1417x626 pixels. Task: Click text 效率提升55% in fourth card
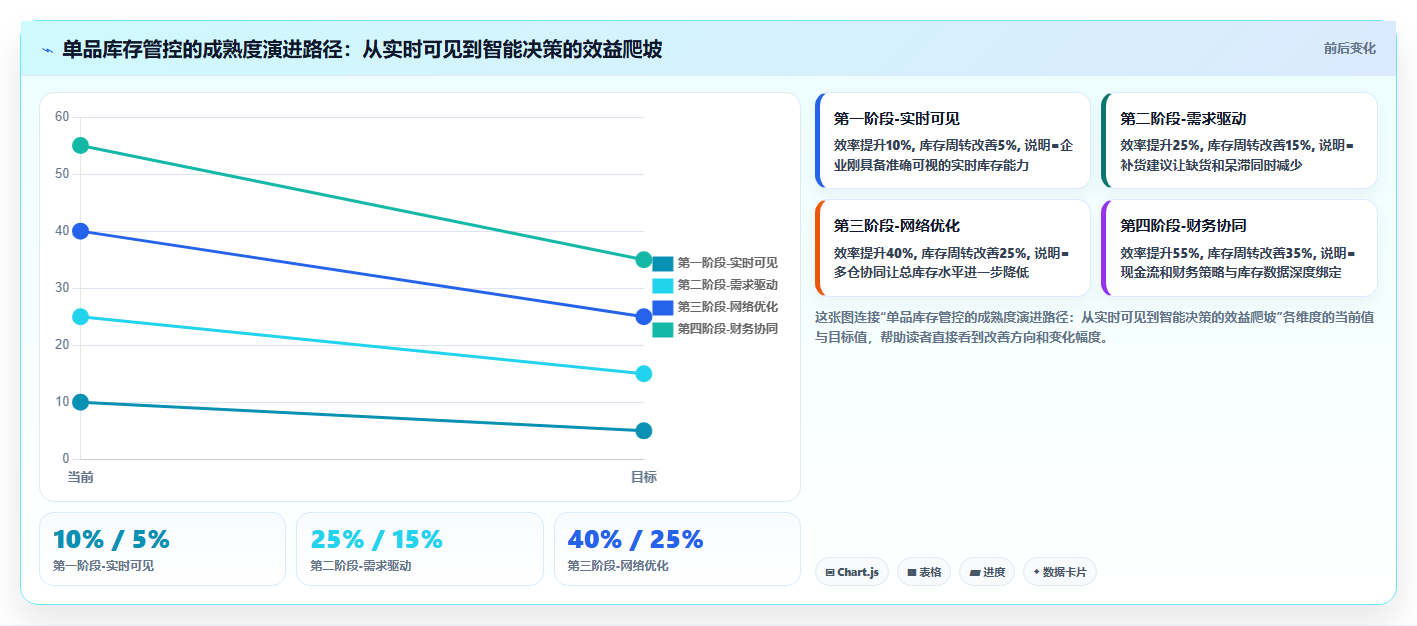[x=1160, y=253]
